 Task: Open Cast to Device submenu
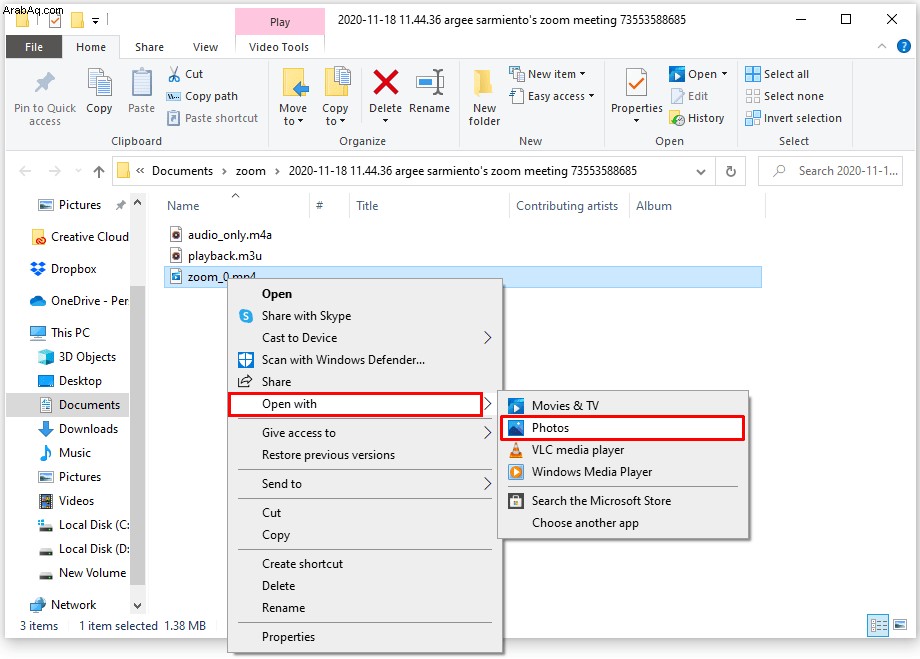364,338
